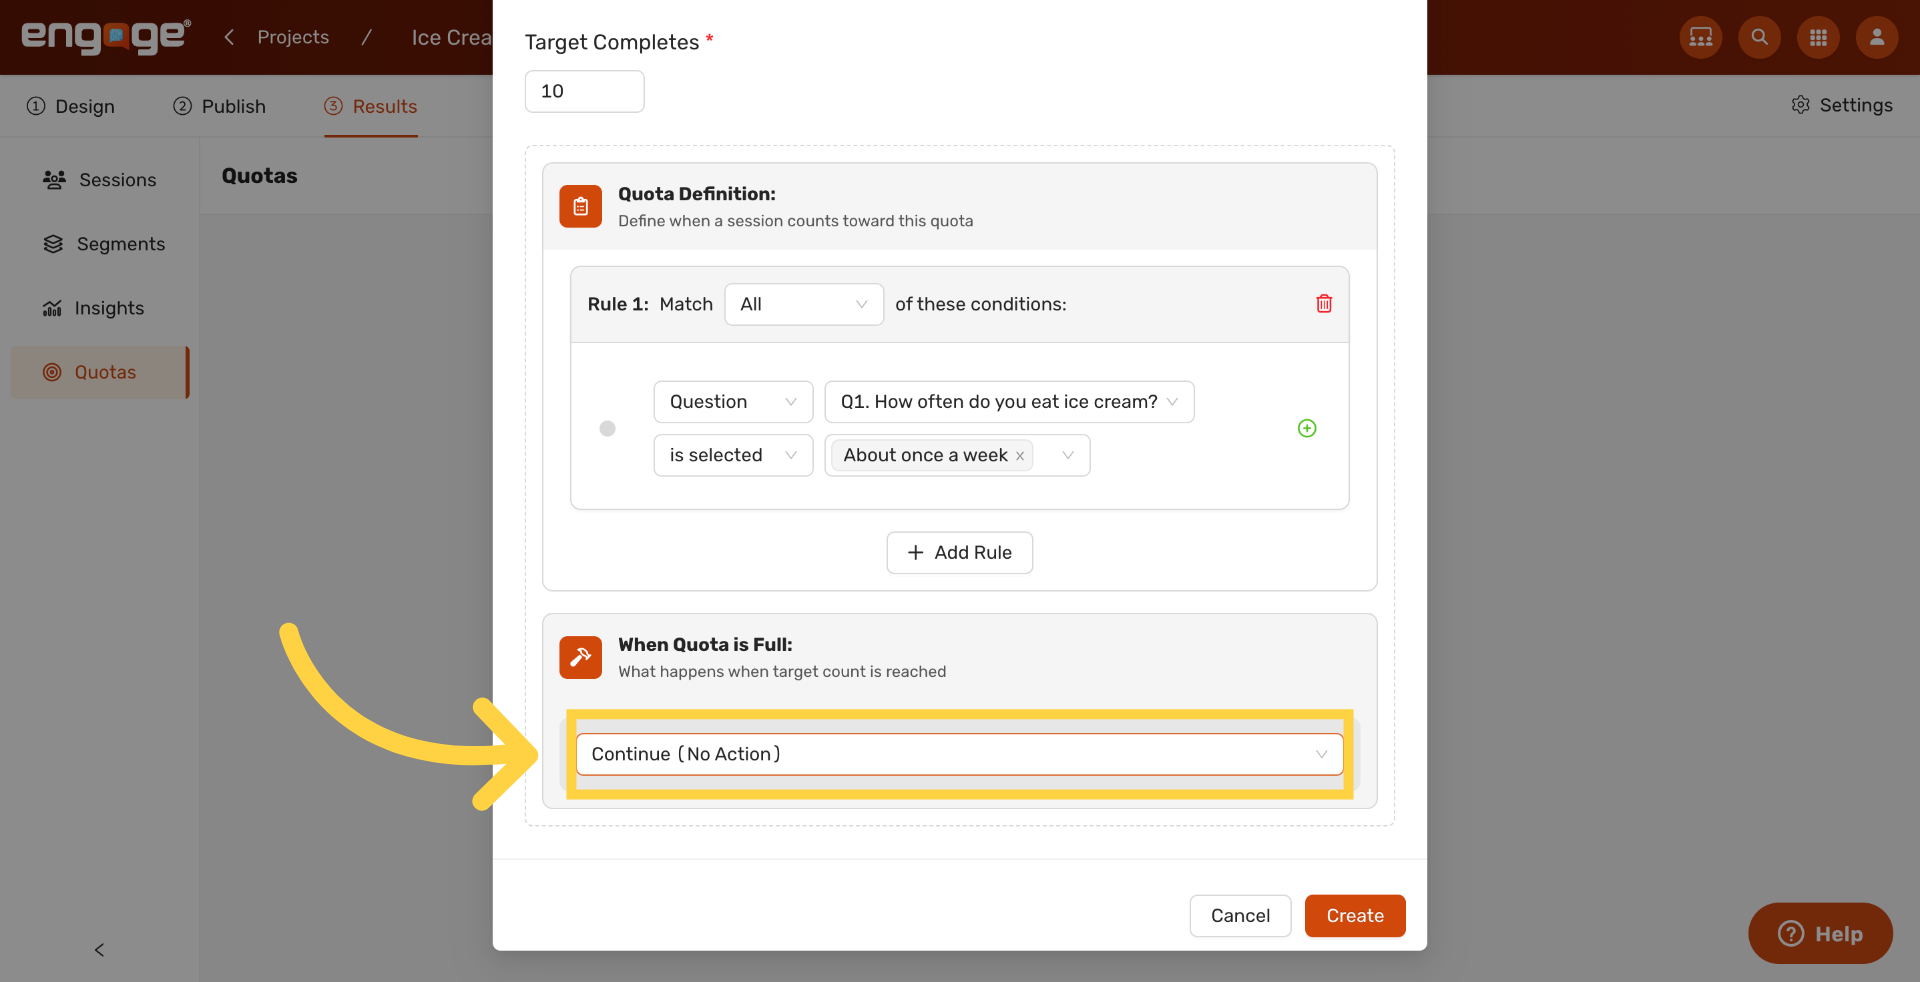Open the 'Continue (No Action)' dropdown
The image size is (1920, 982).
click(x=959, y=754)
